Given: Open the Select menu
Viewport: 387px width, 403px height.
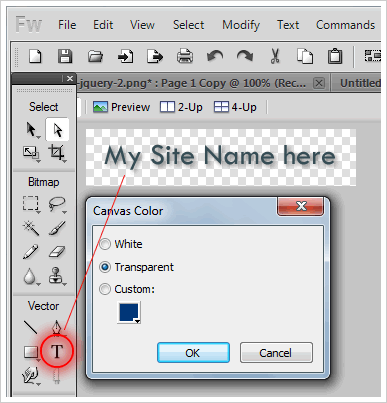Looking at the screenshot, I should tap(188, 25).
